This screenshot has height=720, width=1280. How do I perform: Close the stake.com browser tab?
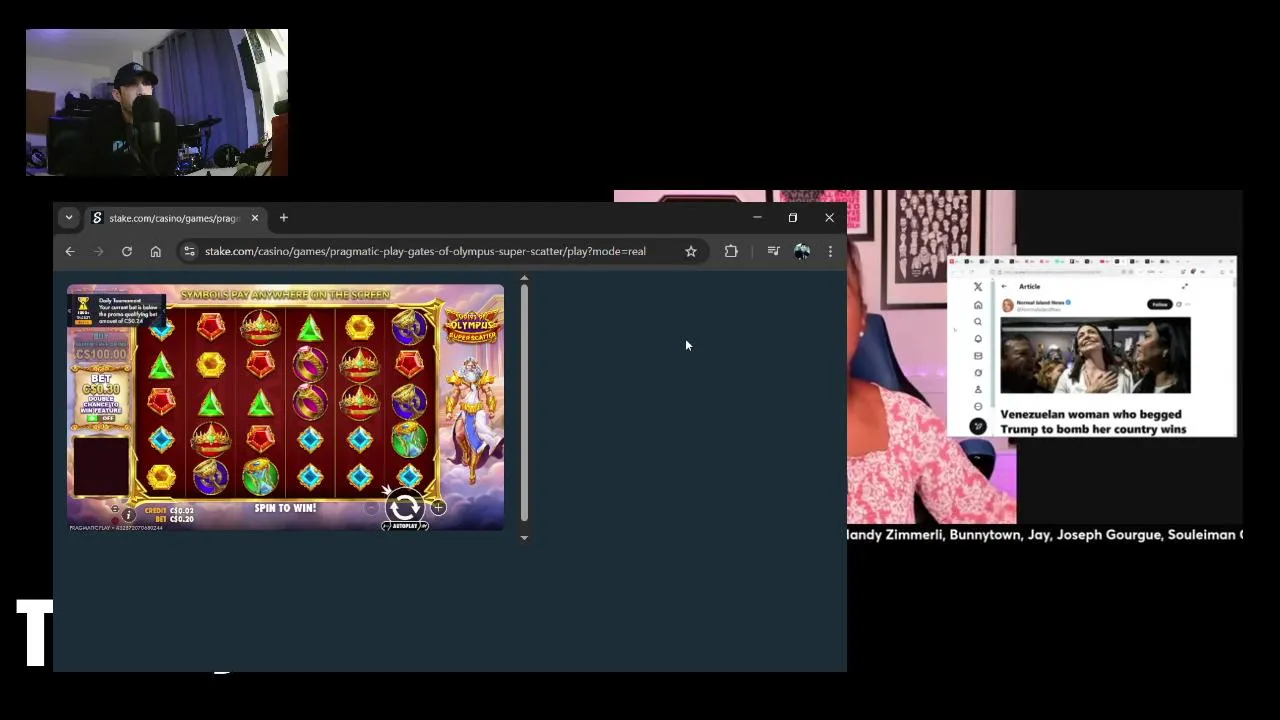click(255, 218)
